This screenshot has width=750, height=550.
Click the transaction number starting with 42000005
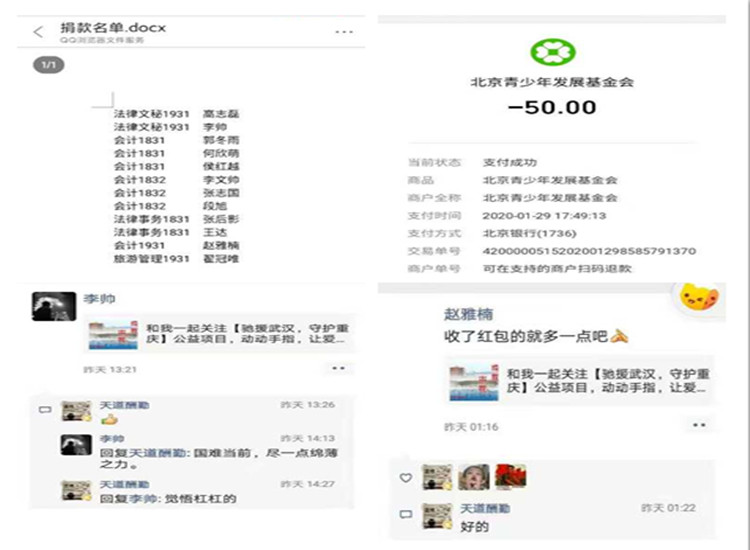pos(589,251)
